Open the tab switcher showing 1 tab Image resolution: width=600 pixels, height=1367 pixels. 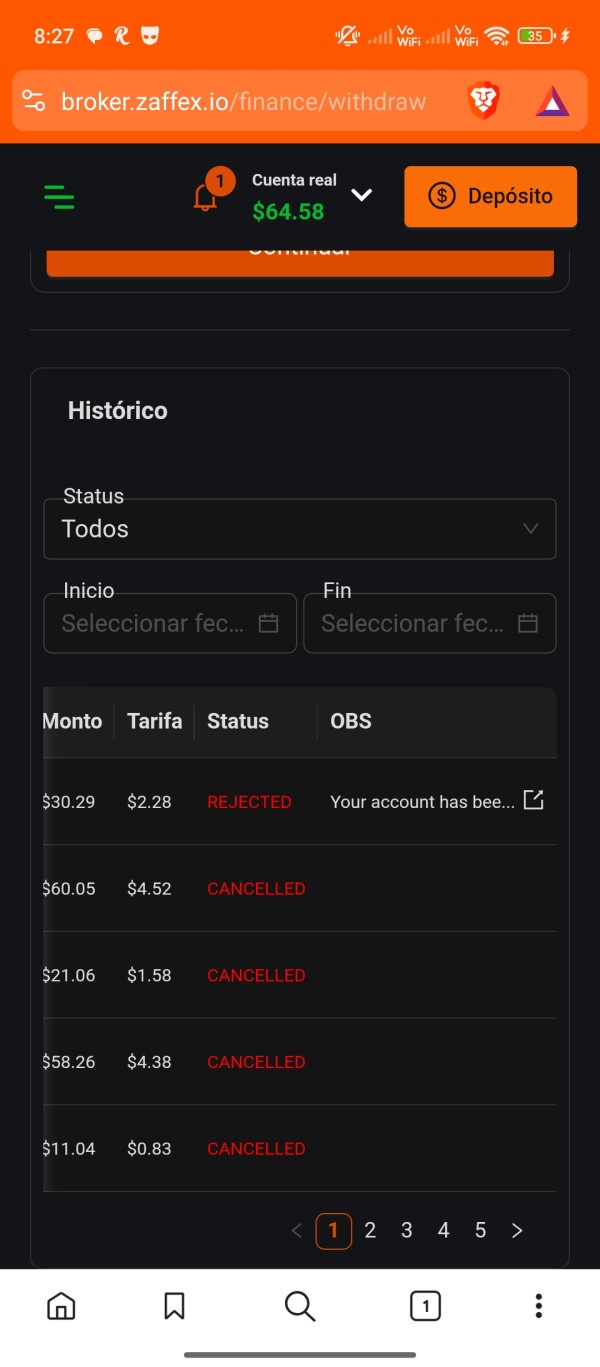coord(425,1305)
